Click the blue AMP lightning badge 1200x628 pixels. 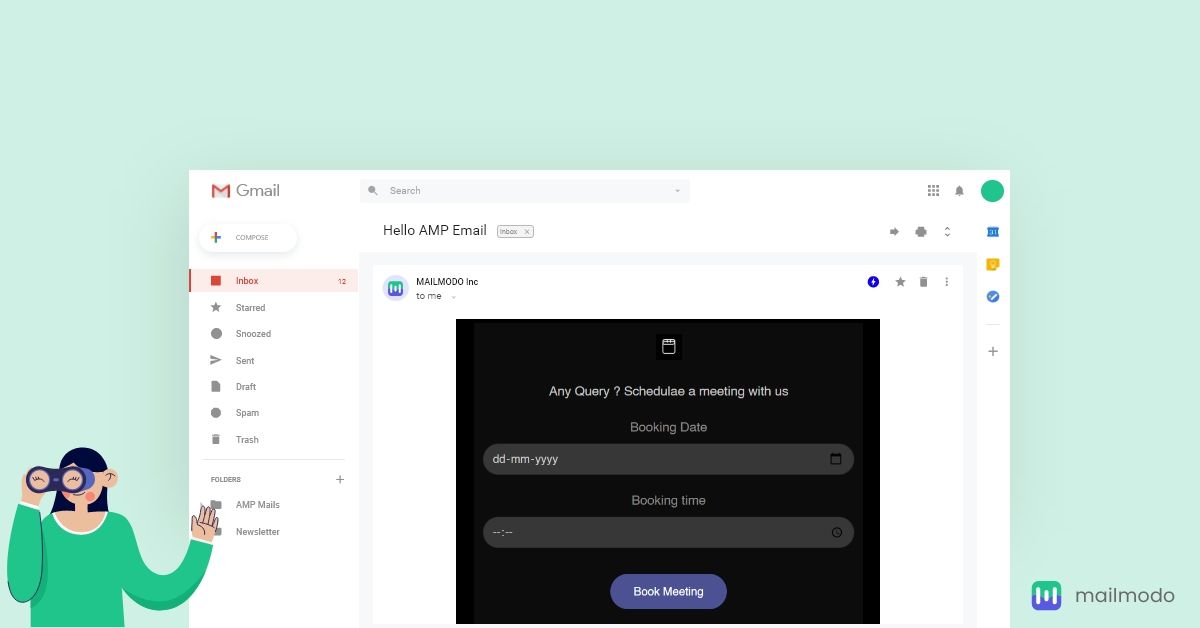coord(872,282)
